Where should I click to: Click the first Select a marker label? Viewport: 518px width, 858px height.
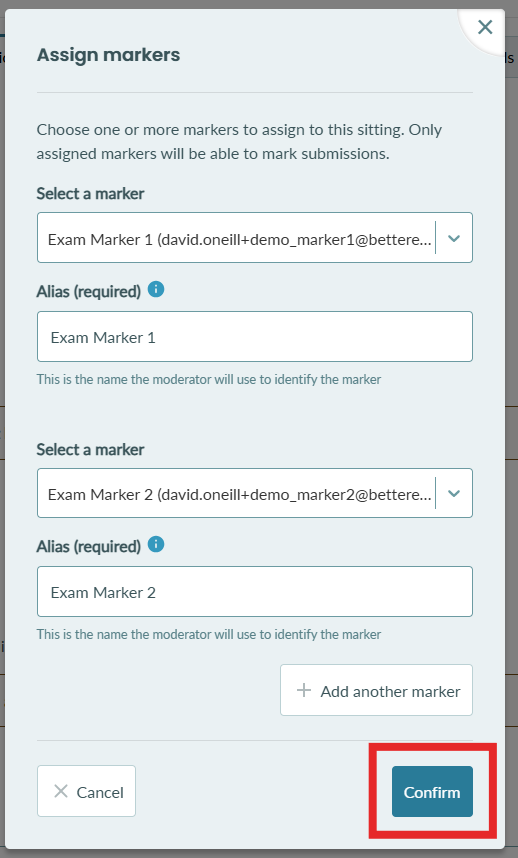[90, 194]
